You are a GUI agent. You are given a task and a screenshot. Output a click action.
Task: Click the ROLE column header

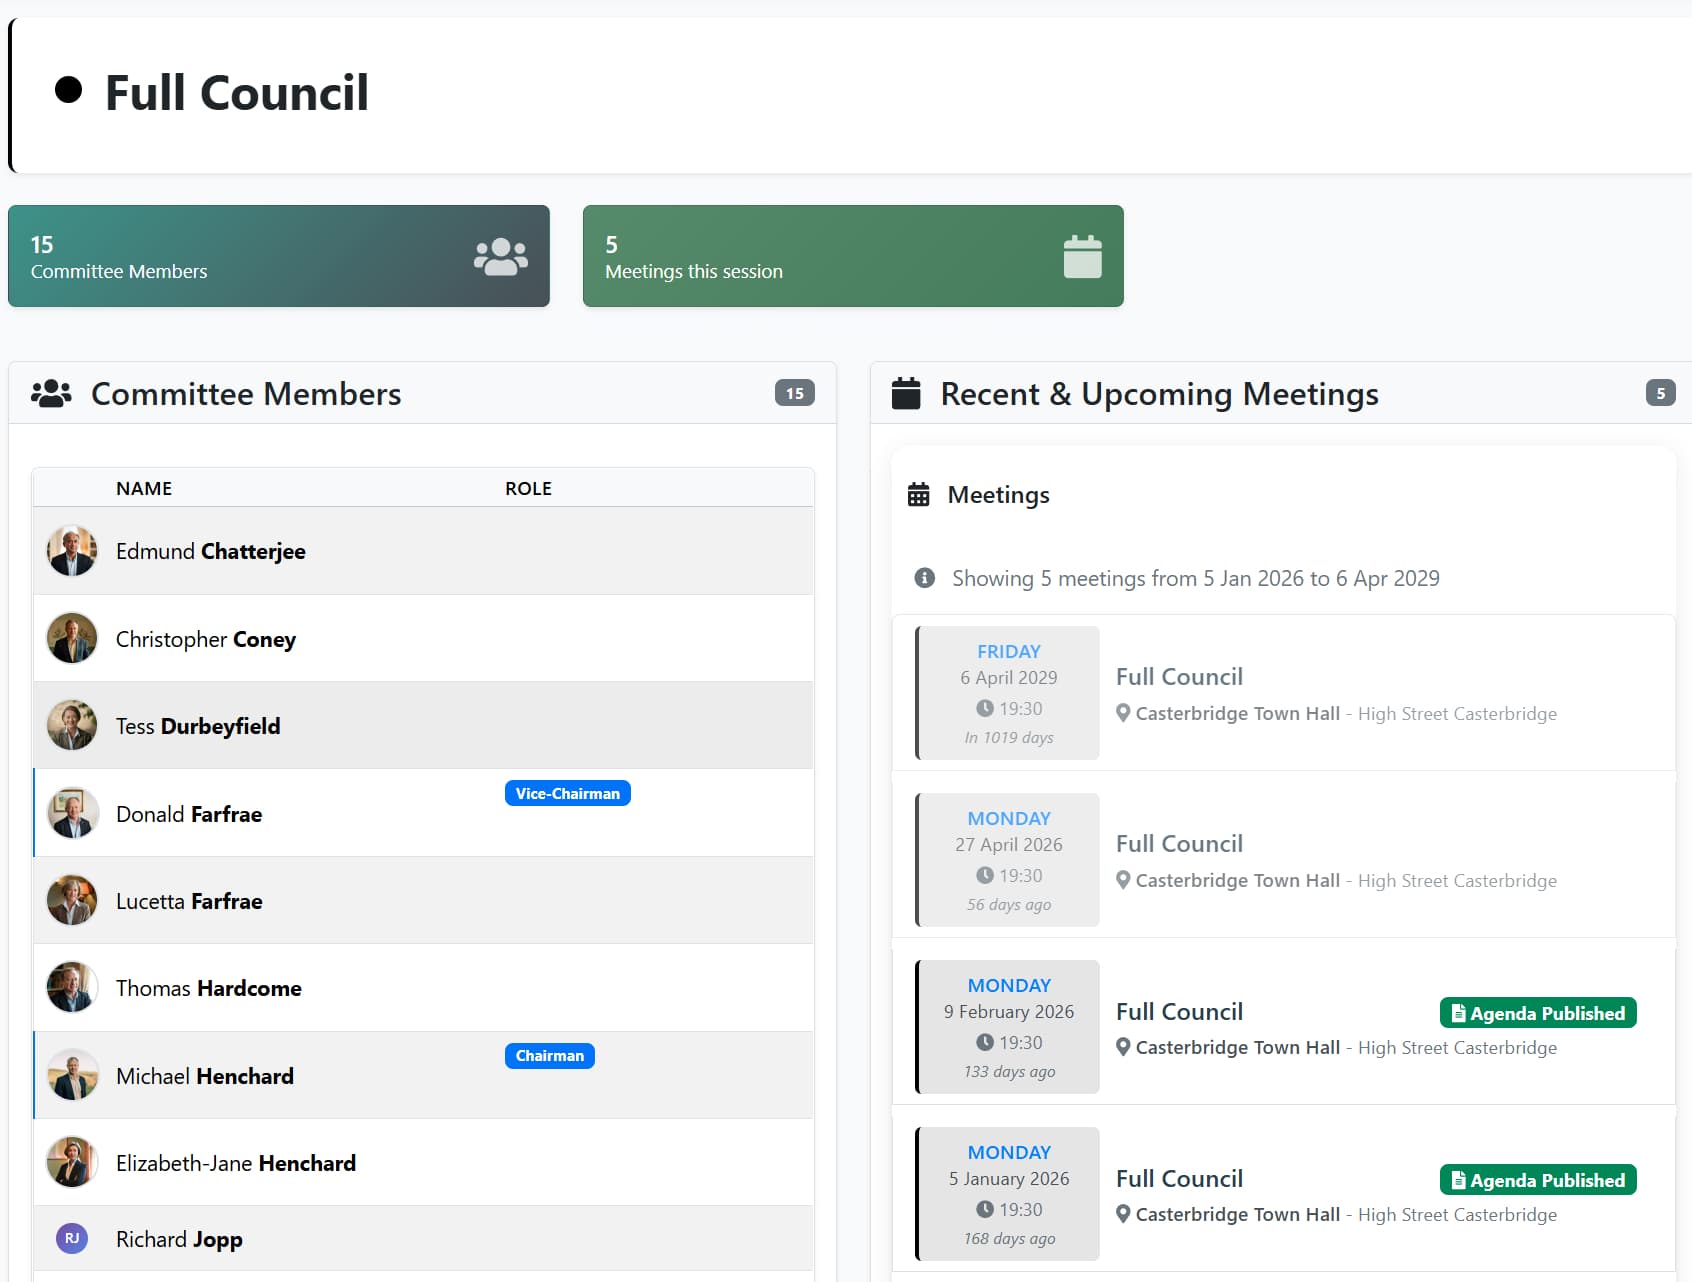point(528,488)
